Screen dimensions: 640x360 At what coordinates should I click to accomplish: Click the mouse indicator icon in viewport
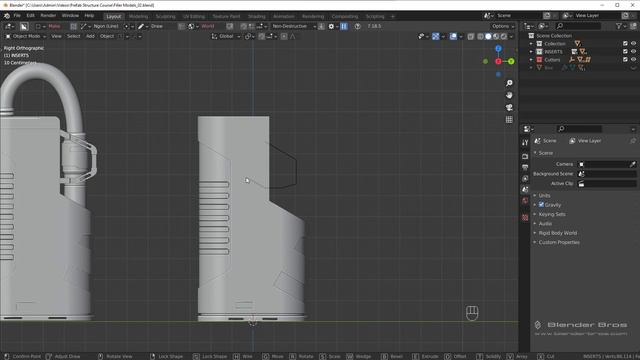pos(472,313)
